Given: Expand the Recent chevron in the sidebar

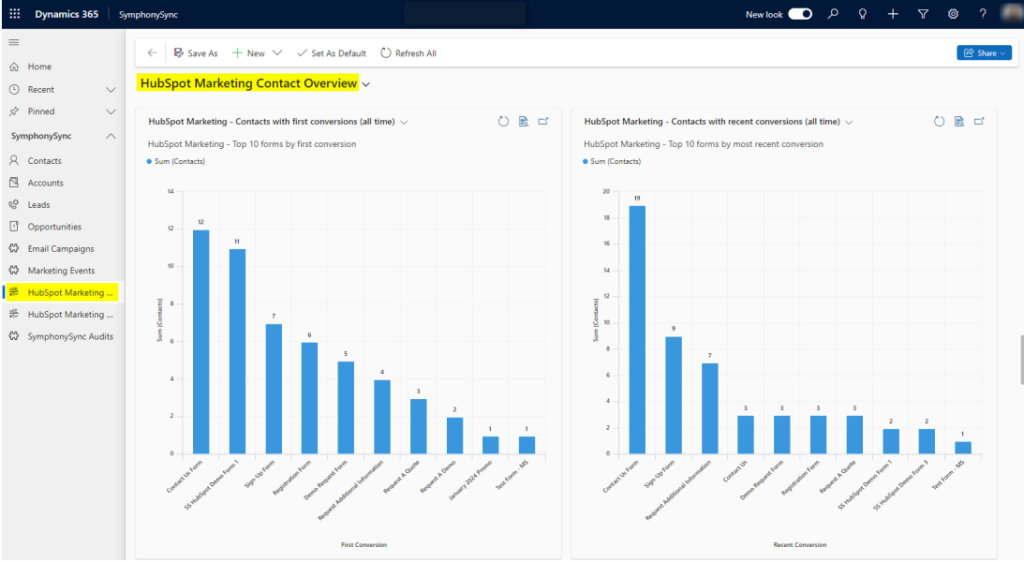Looking at the screenshot, I should (110, 89).
